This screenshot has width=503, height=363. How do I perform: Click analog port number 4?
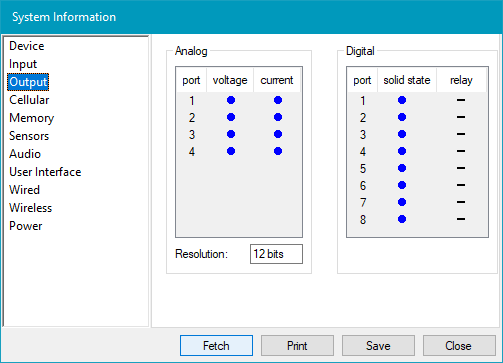point(192,152)
